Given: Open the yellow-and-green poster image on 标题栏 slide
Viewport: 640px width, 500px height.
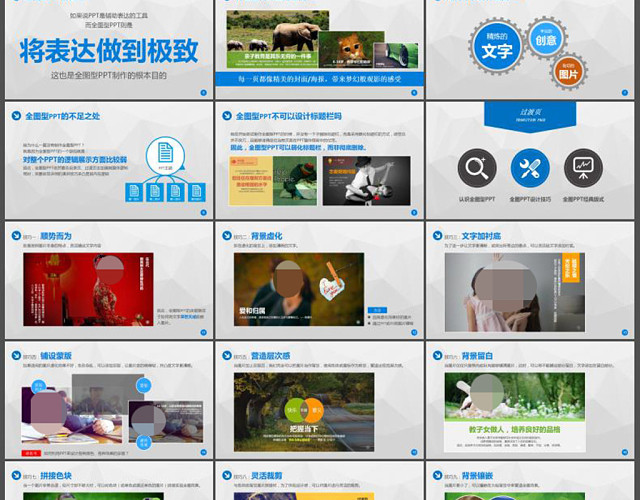Looking at the screenshot, I should coord(273,180).
